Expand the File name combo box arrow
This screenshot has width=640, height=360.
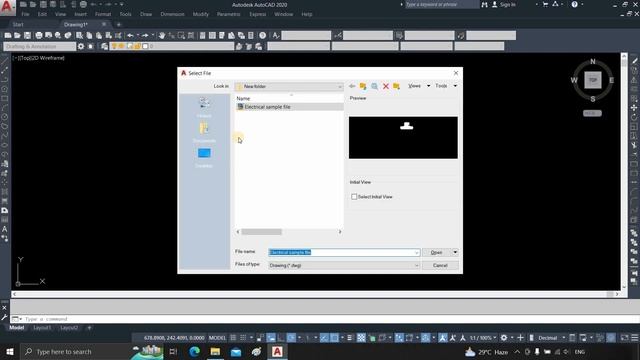coord(416,253)
